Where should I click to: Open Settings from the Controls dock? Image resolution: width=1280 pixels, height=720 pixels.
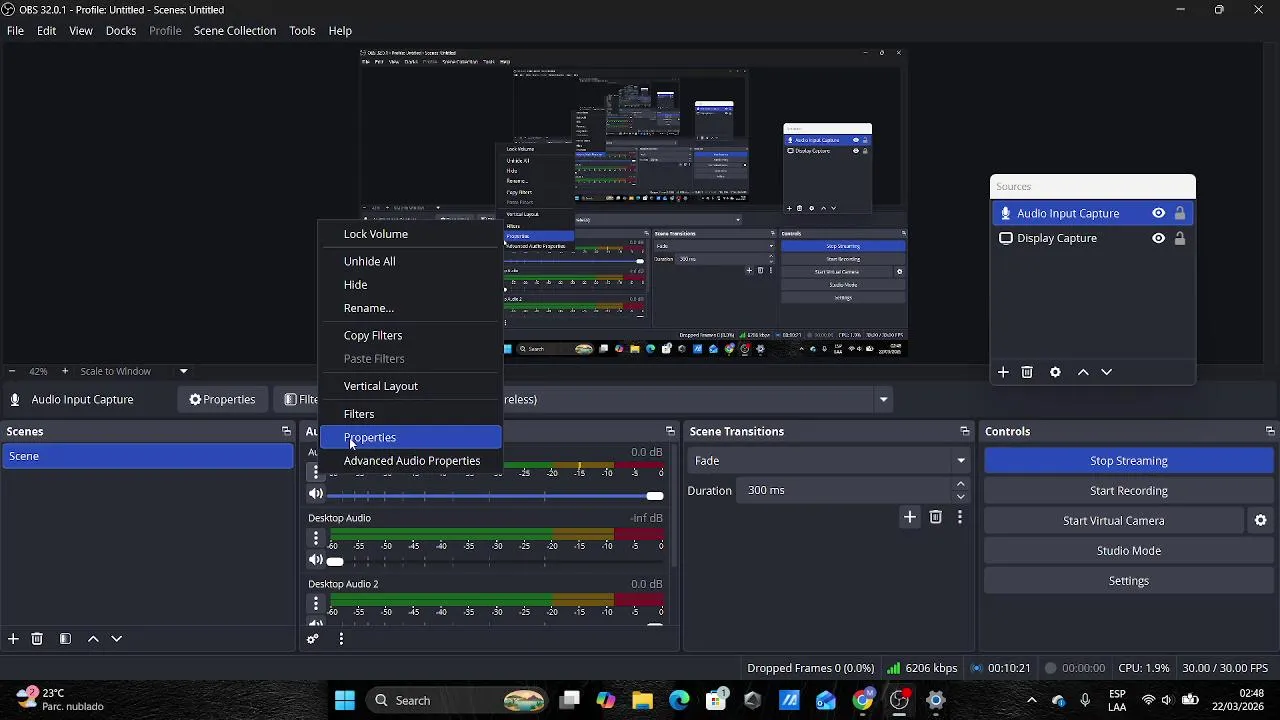[1128, 581]
